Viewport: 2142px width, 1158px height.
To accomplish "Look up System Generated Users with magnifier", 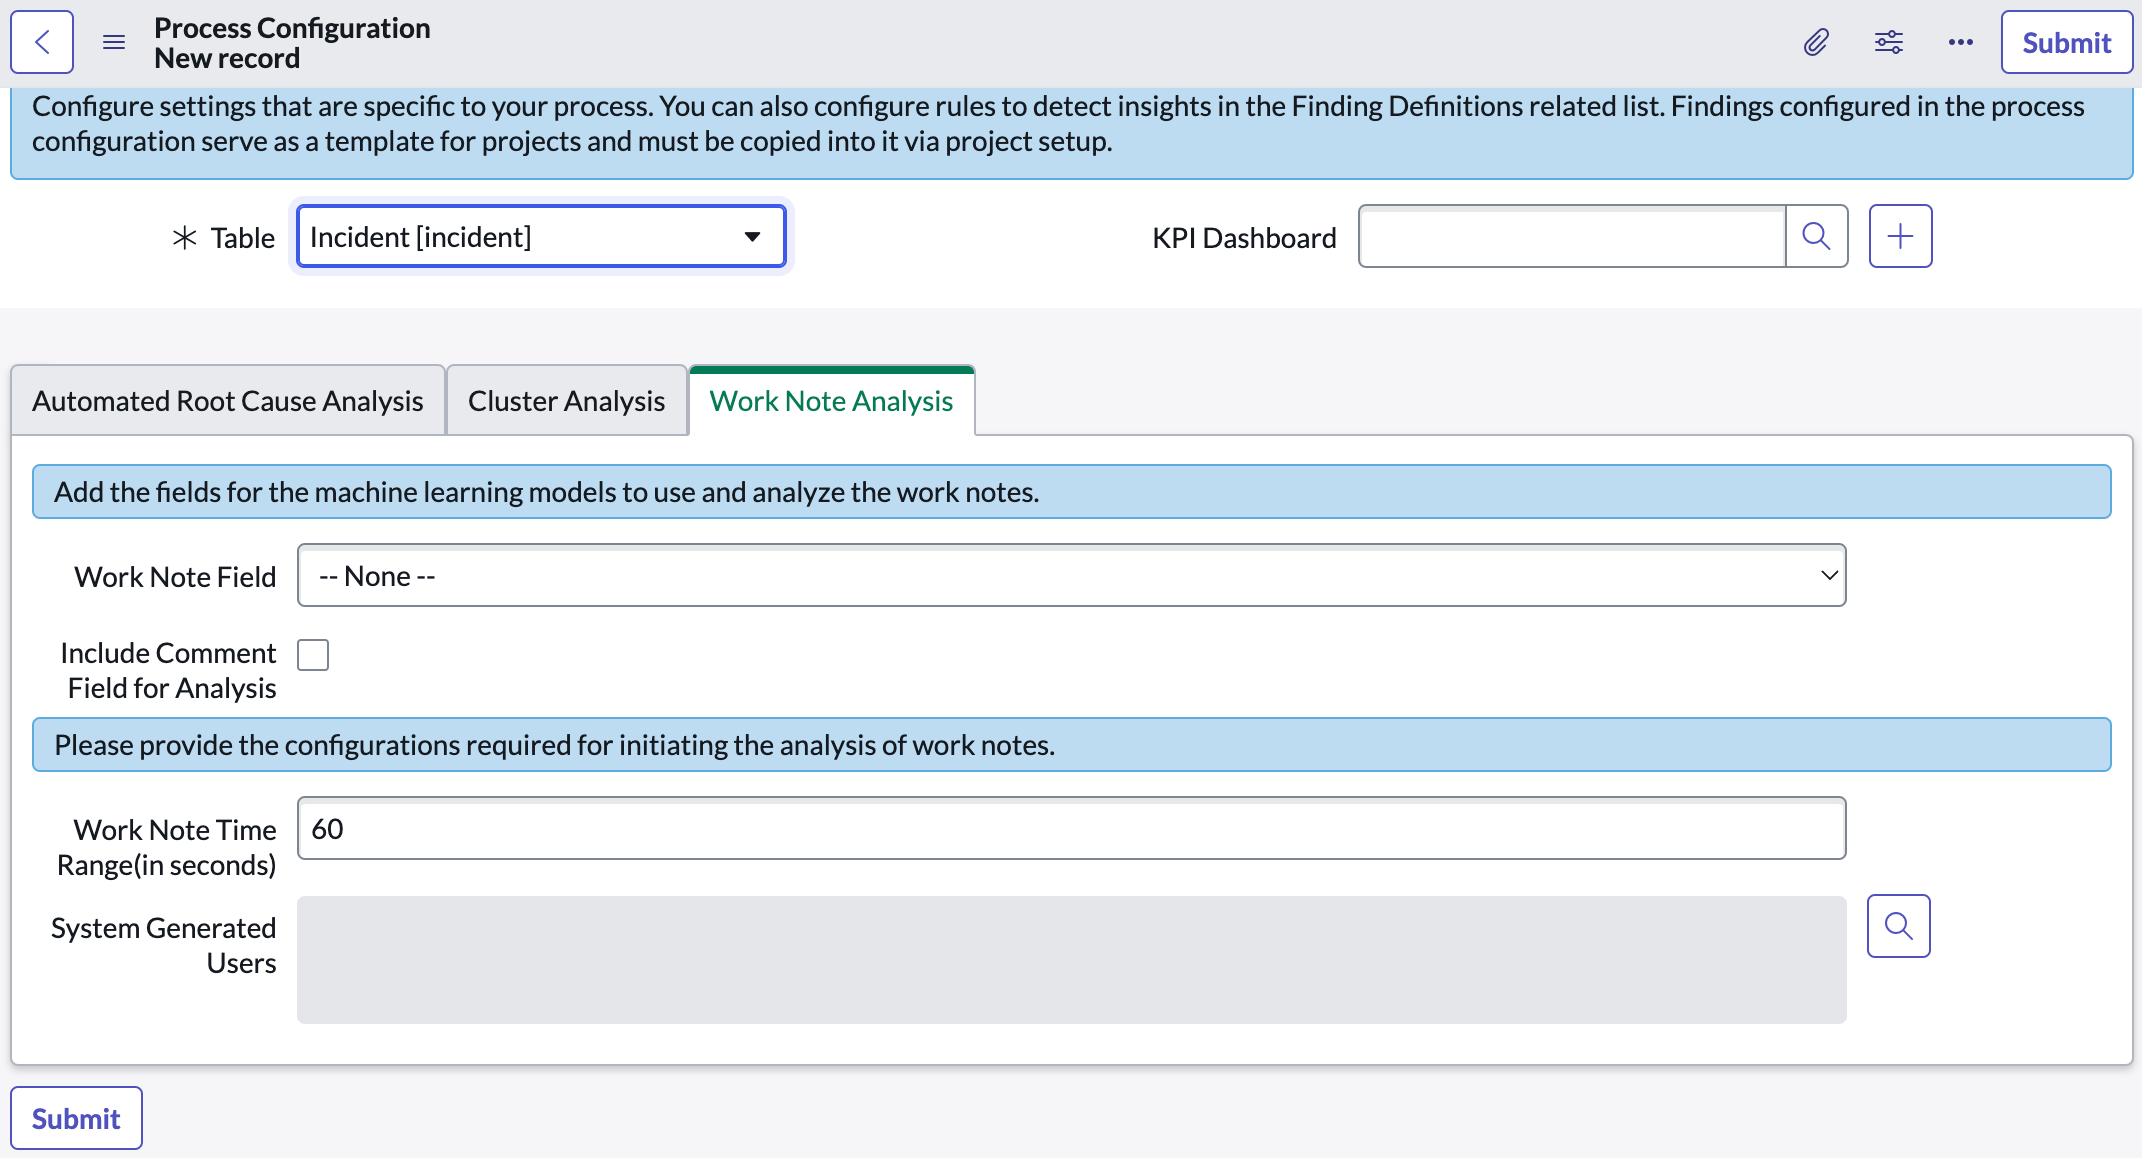I will [1898, 927].
